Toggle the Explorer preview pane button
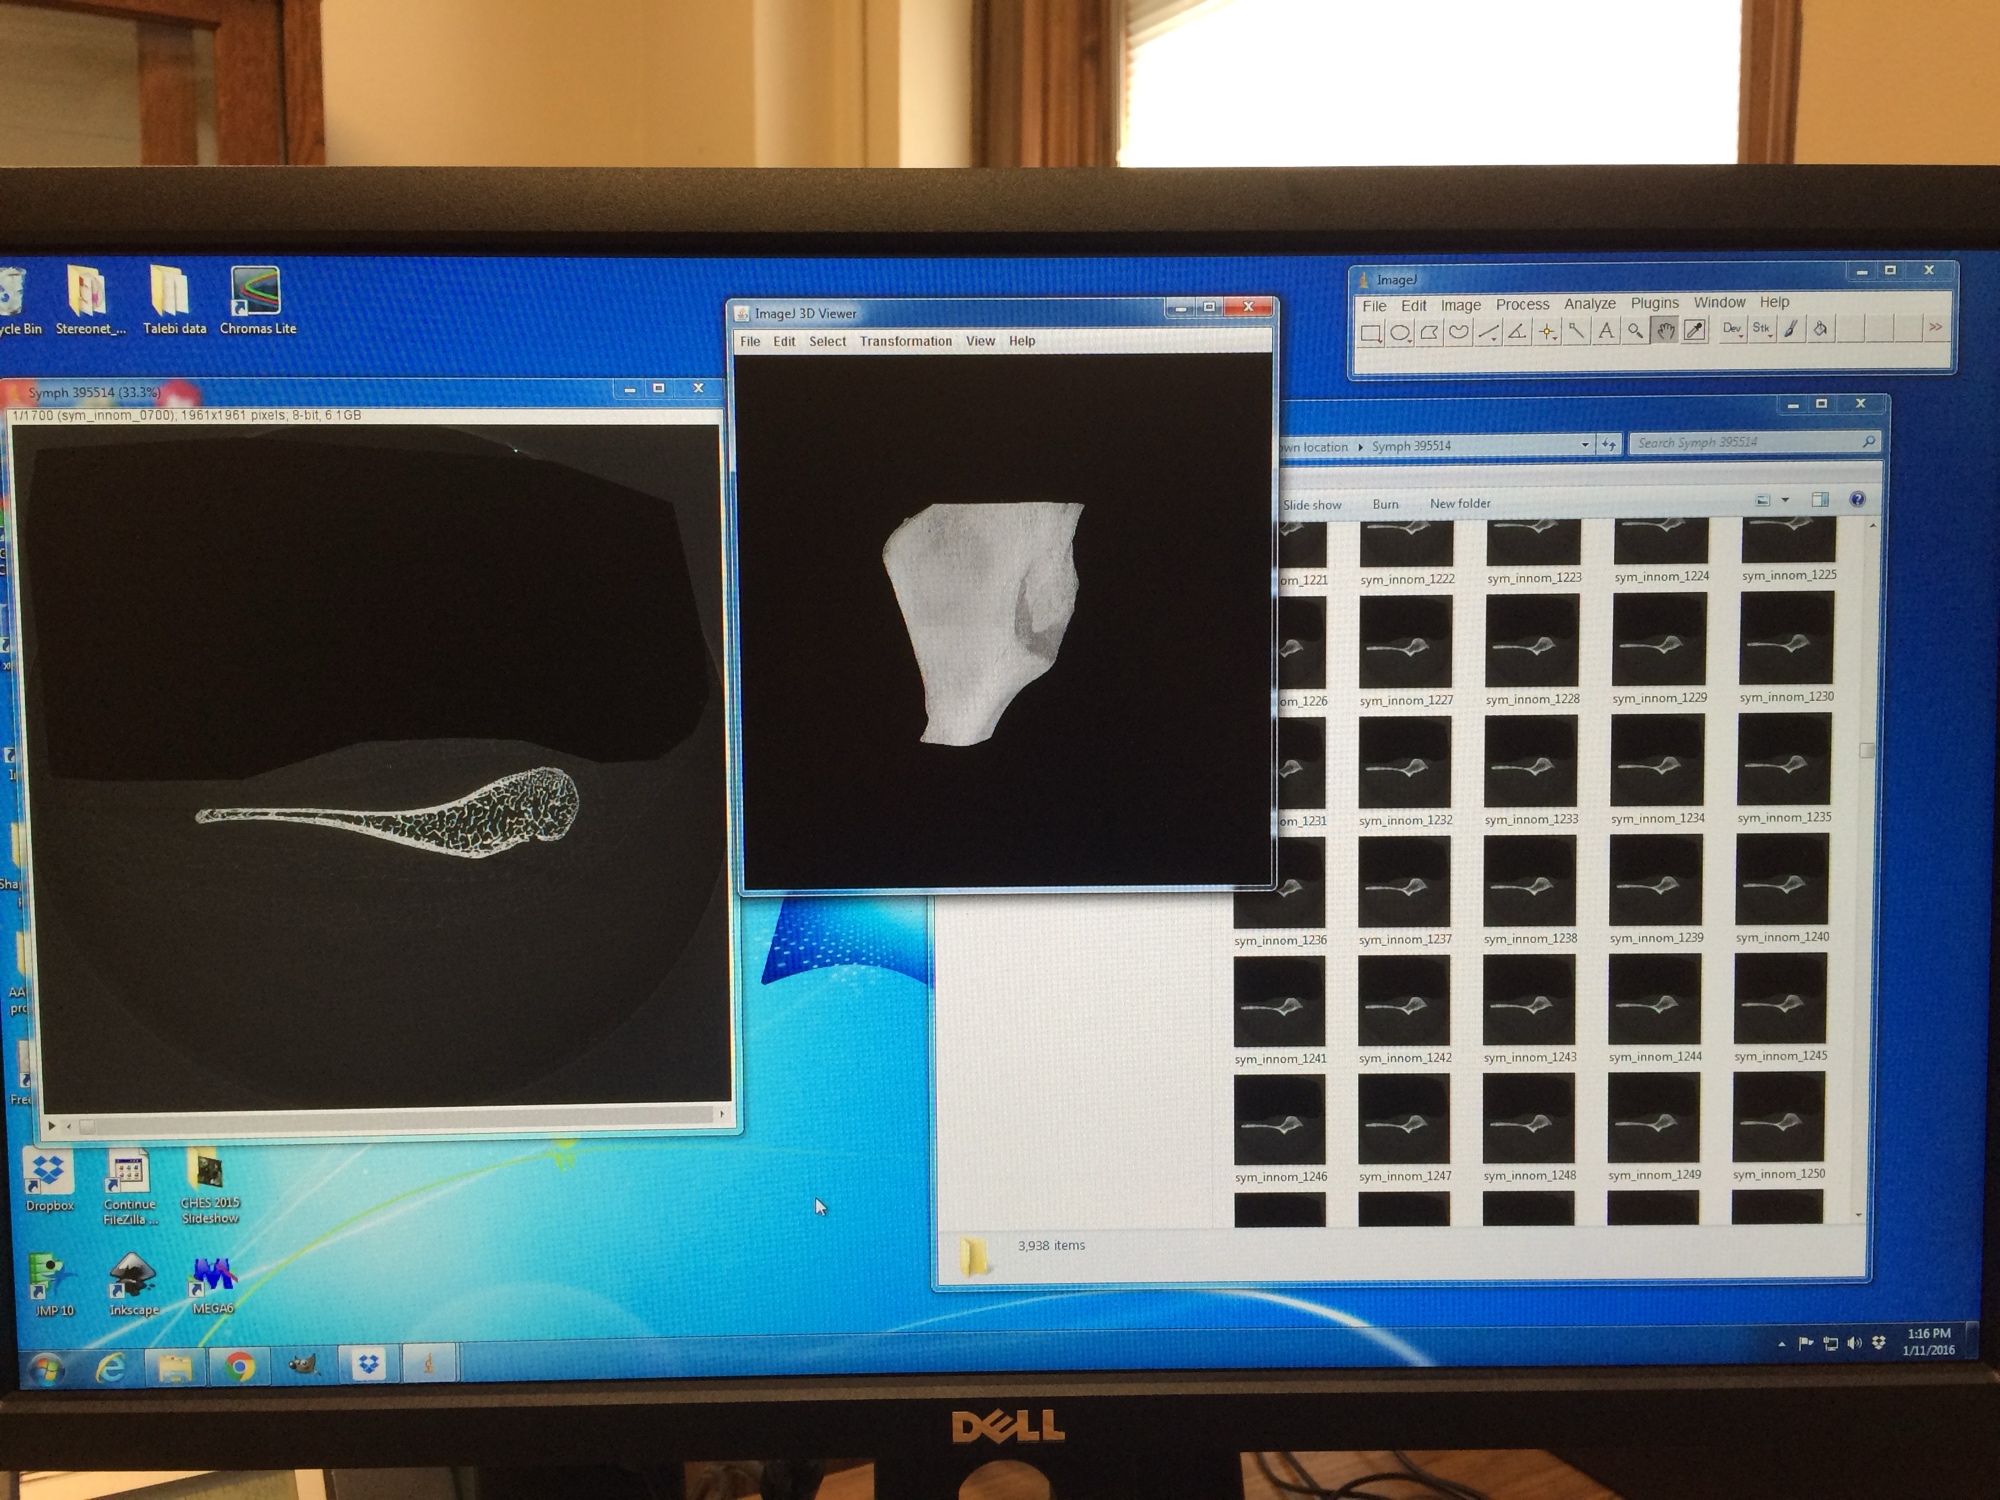Viewport: 2000px width, 1500px height. click(x=1820, y=500)
